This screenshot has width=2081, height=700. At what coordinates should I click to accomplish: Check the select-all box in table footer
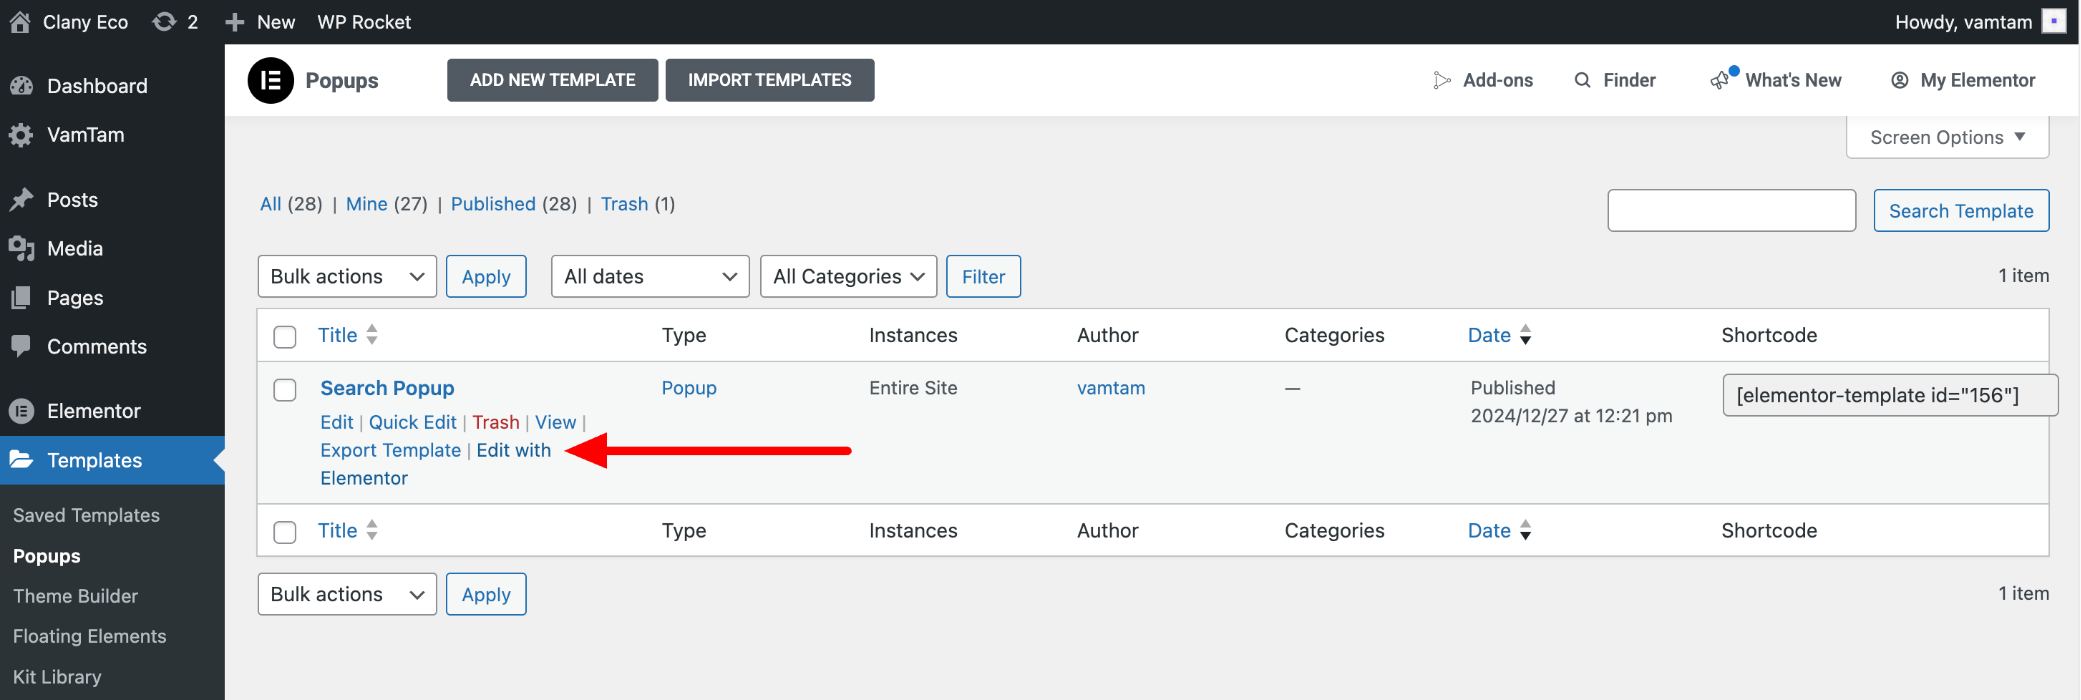(x=285, y=532)
